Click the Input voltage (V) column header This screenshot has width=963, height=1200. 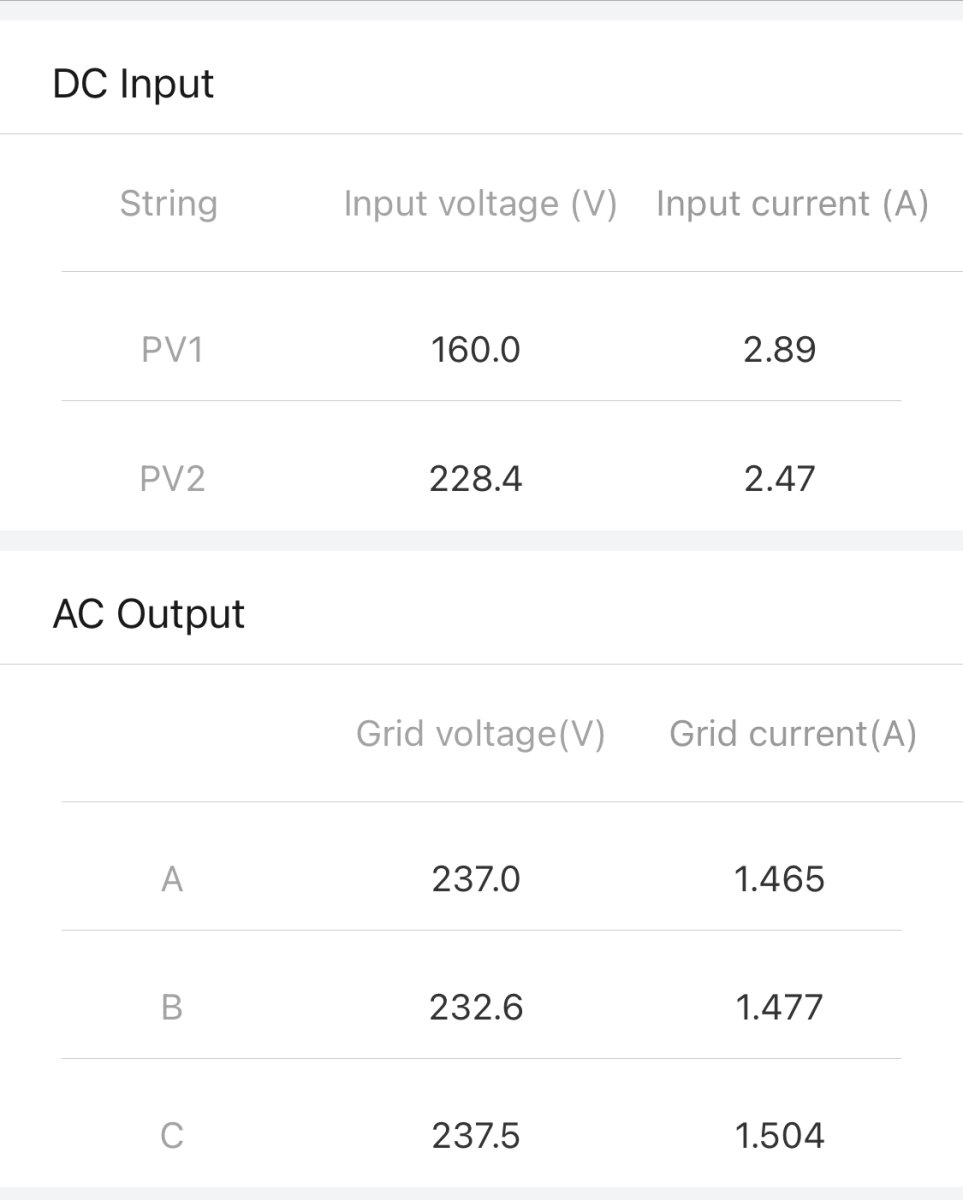tap(480, 204)
